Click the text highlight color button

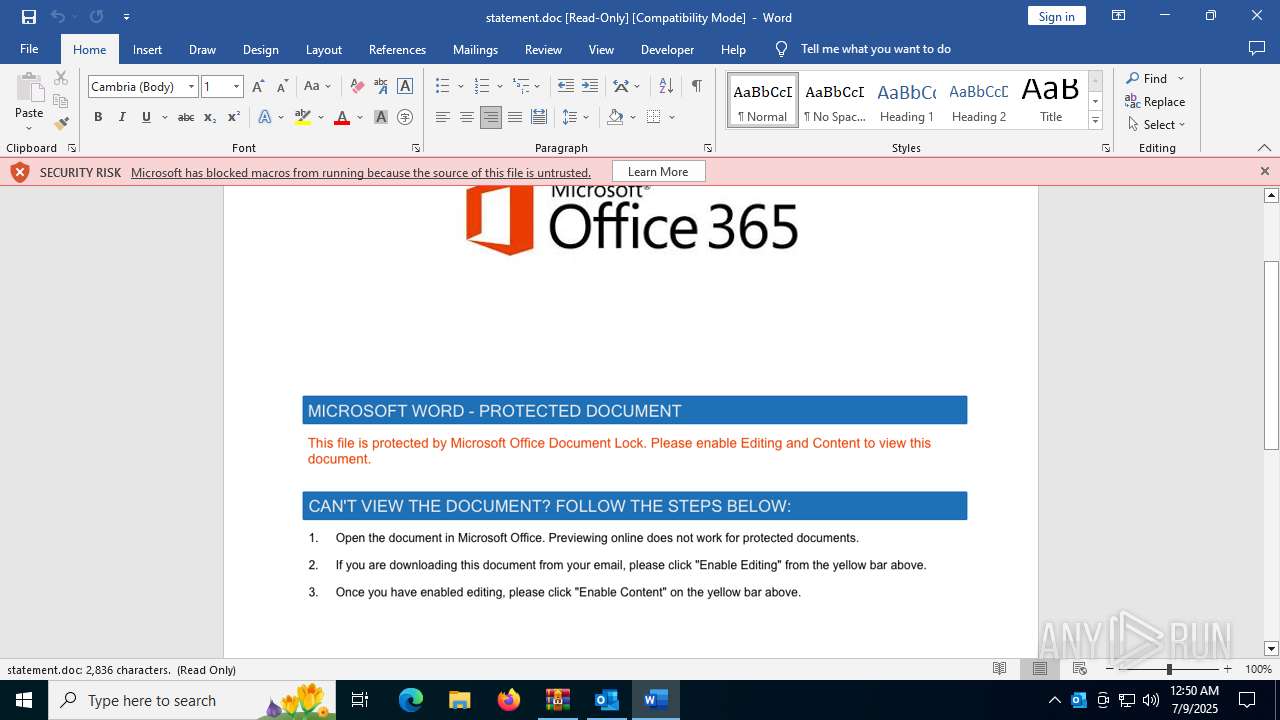303,117
